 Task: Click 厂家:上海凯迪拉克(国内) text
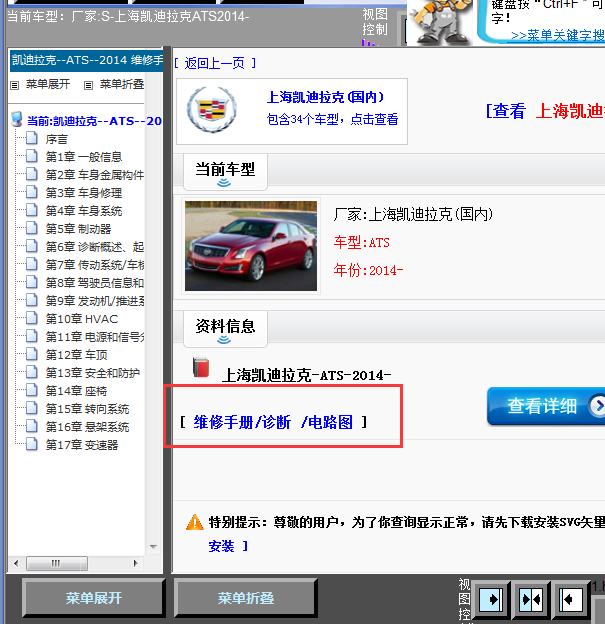click(x=413, y=214)
